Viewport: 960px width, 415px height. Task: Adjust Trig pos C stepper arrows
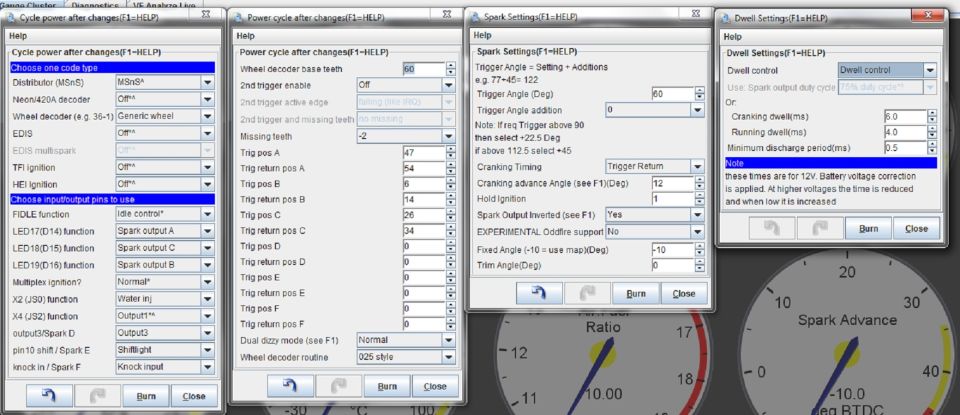451,215
